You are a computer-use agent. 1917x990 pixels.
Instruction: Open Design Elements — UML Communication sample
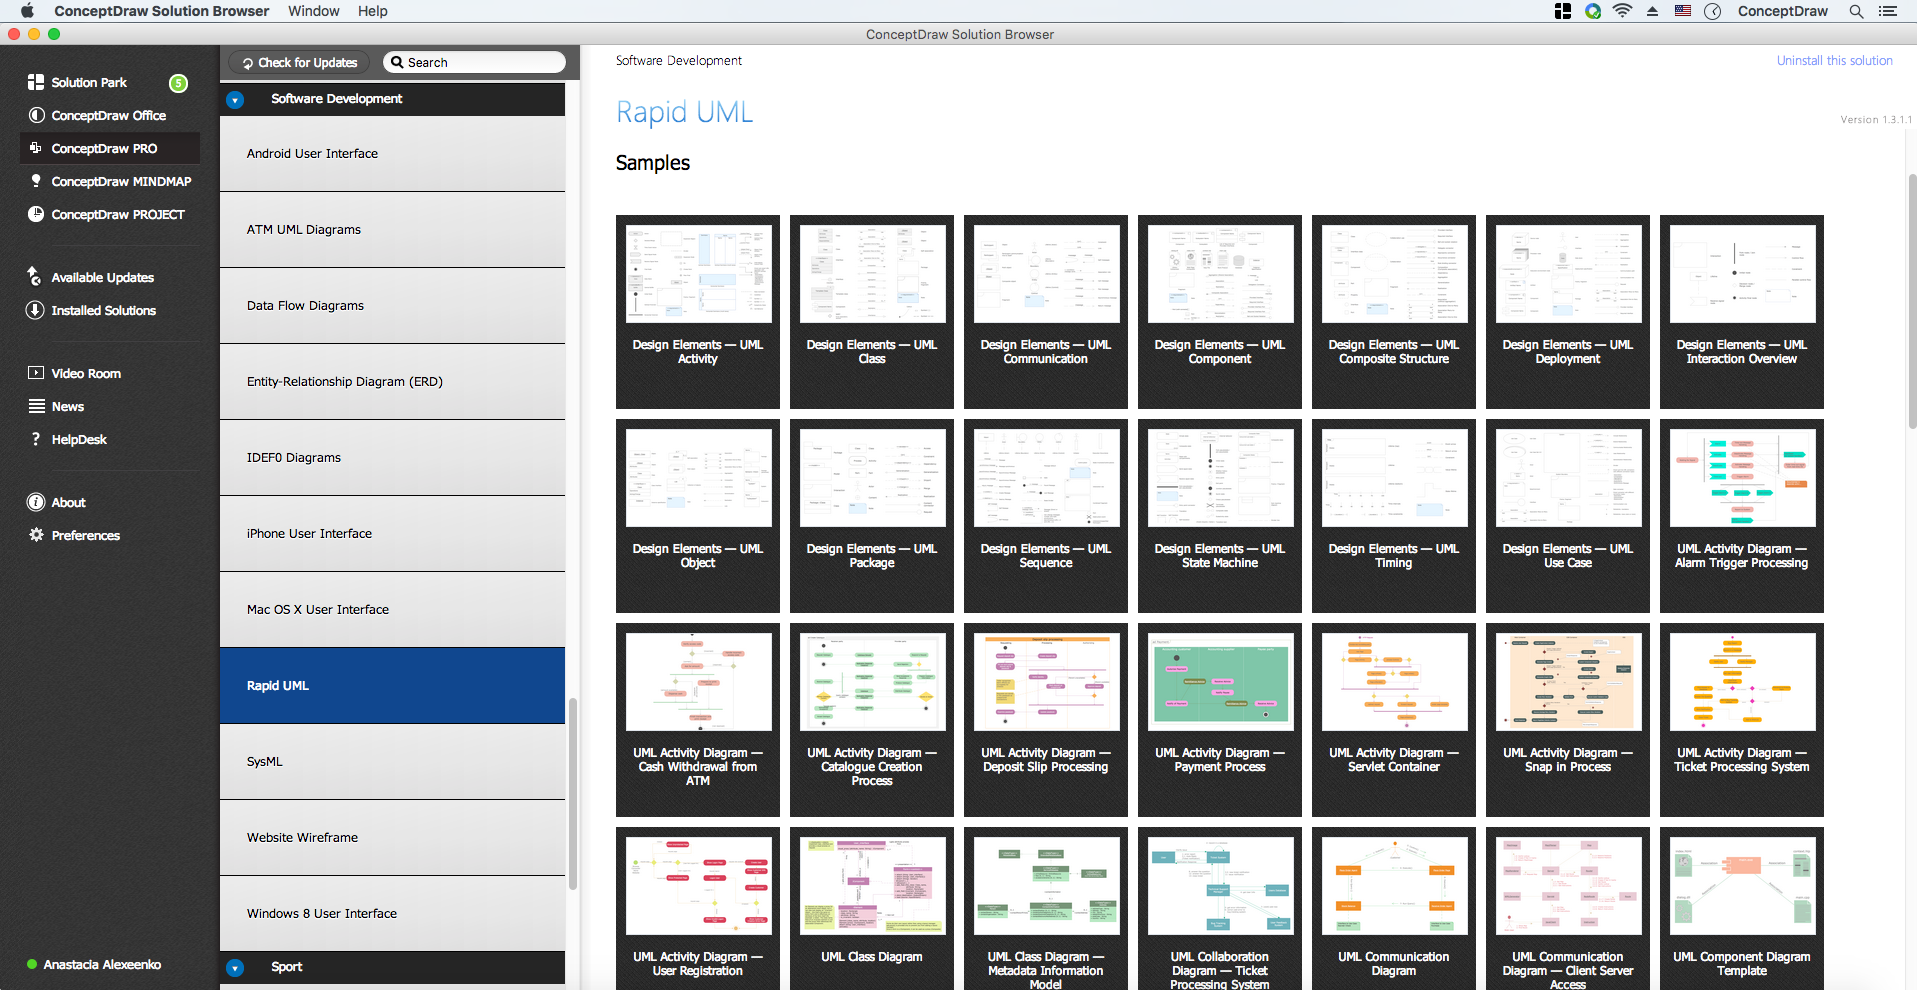coord(1046,312)
